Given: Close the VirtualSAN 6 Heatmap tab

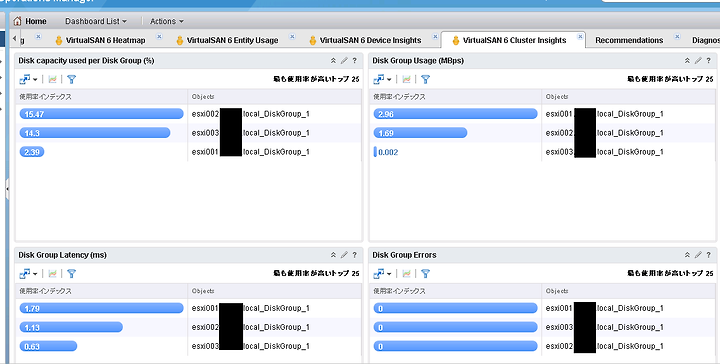Looking at the screenshot, I should 159,36.
